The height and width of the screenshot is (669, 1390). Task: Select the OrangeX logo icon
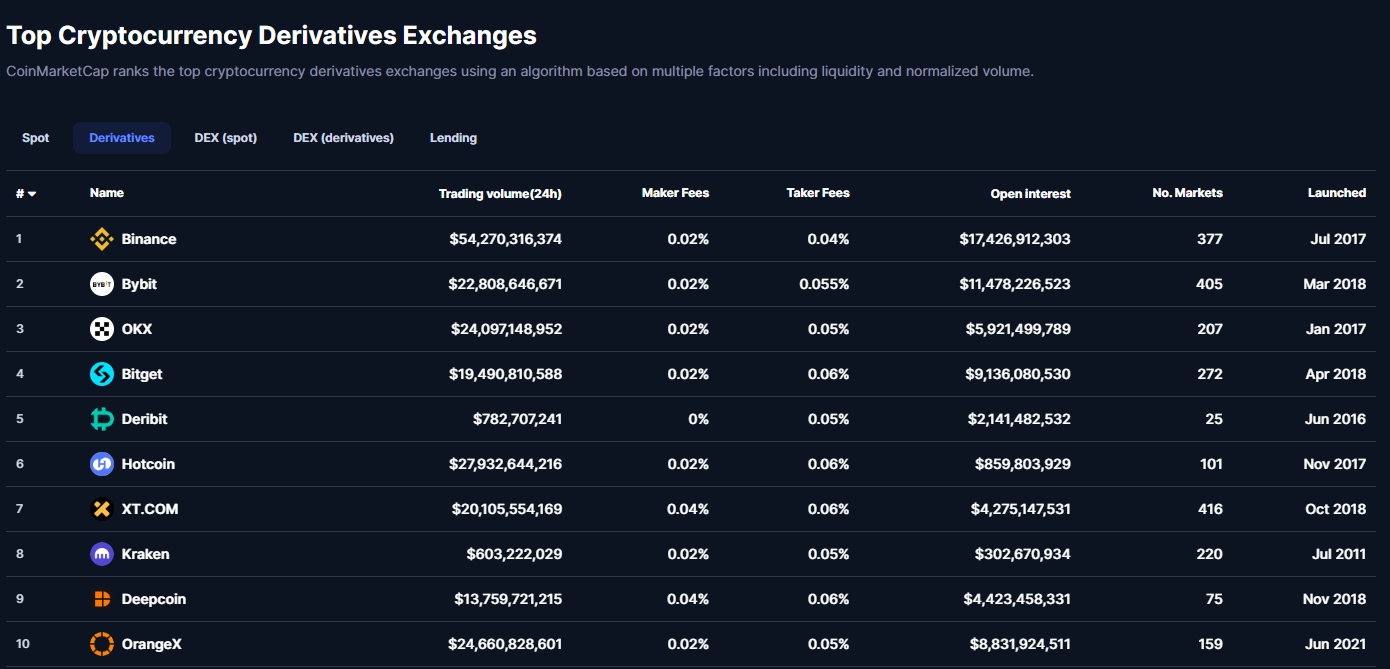click(x=101, y=644)
